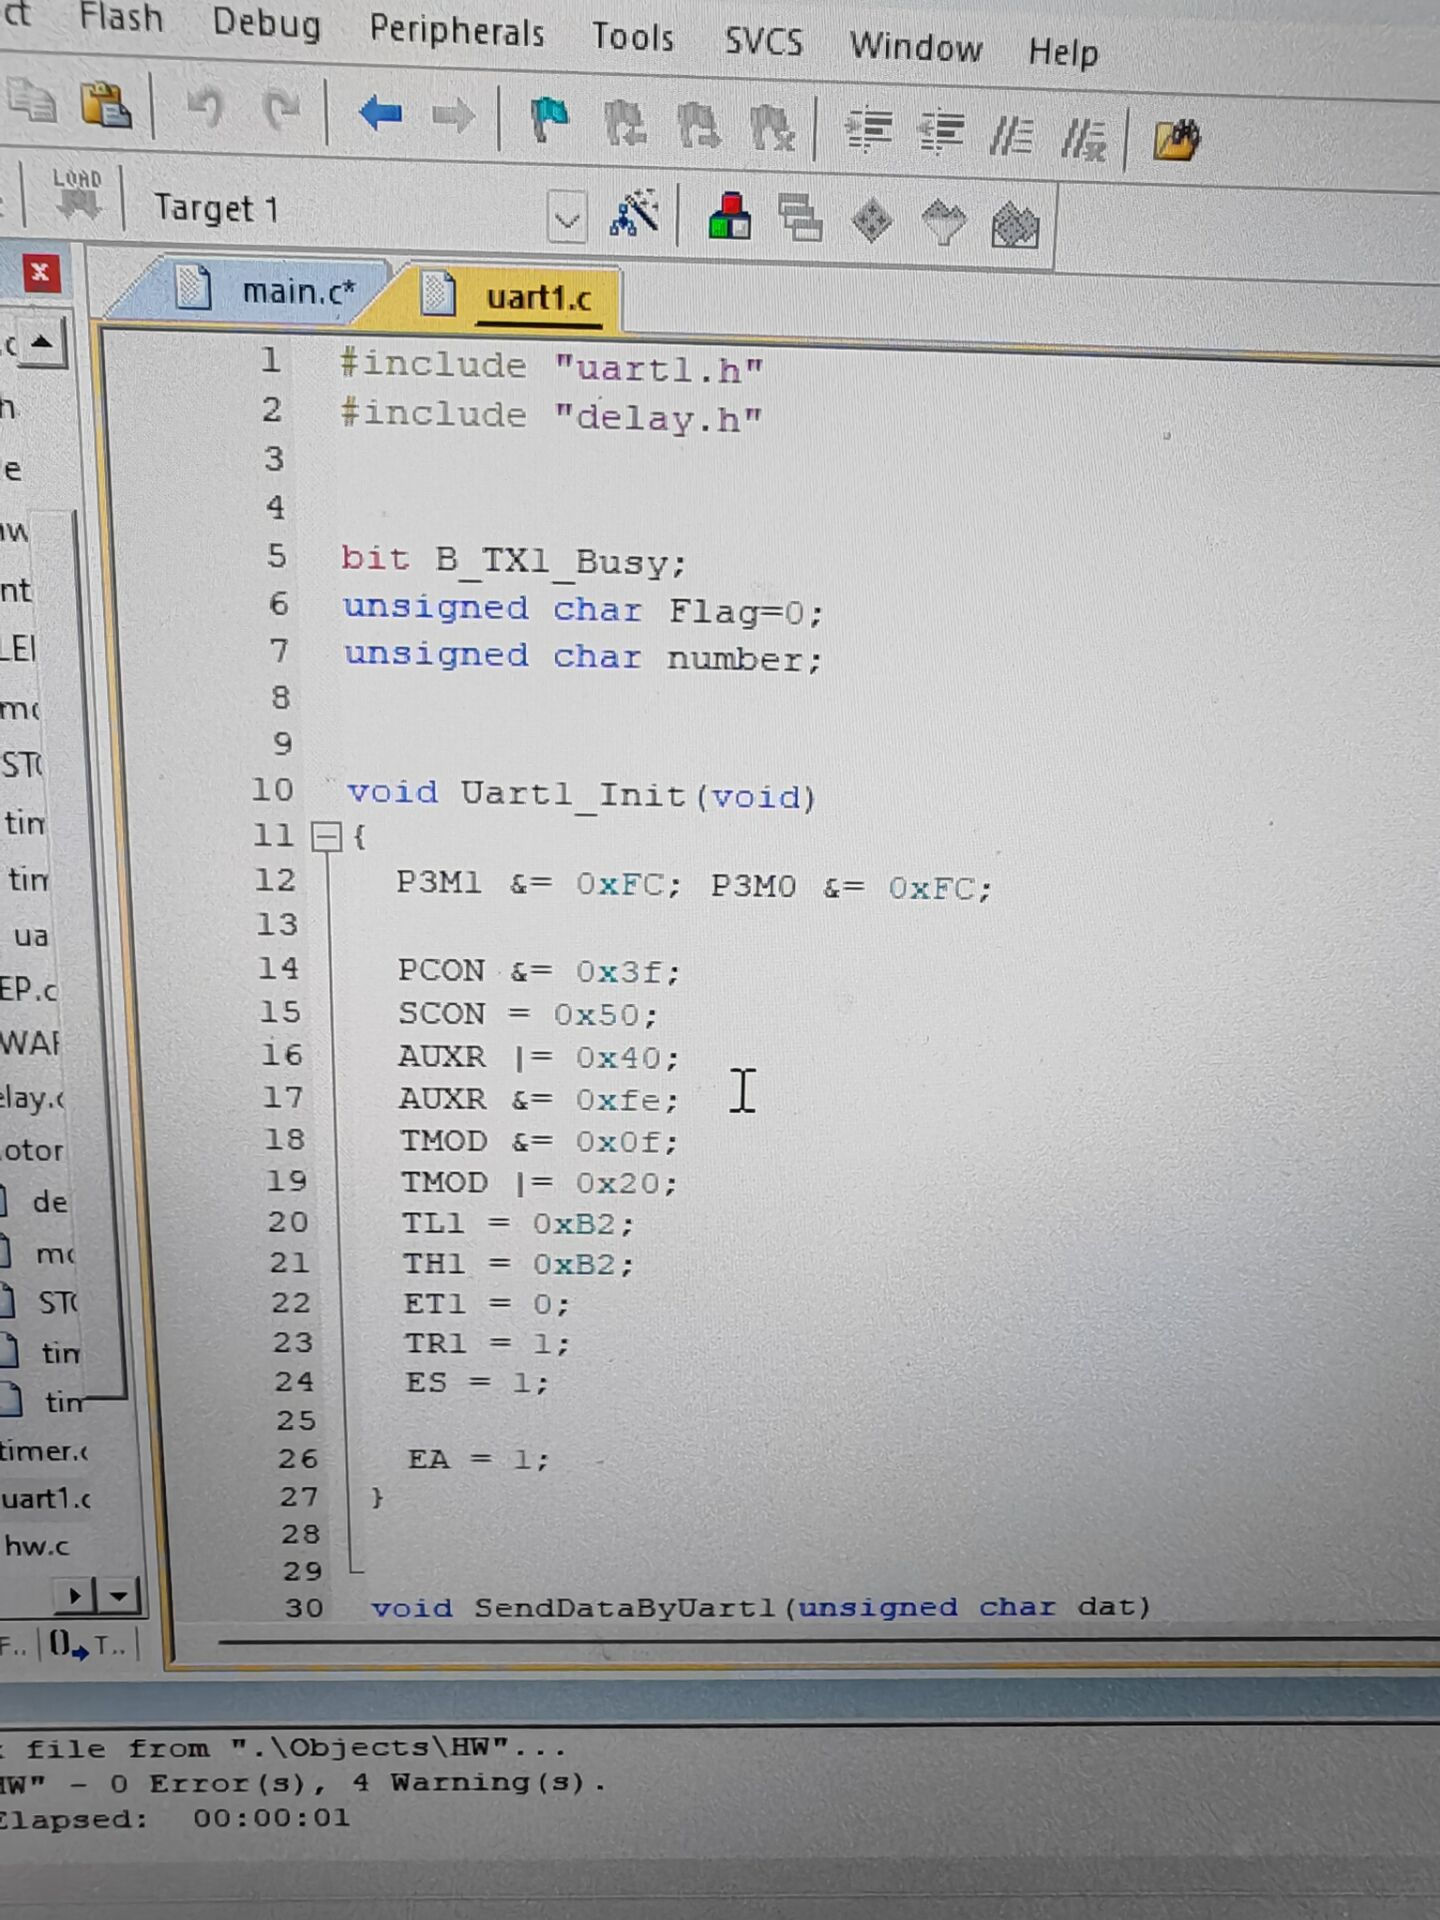Viewport: 1440px width, 1920px height.
Task: Go to the next bookmark icon
Action: (x=698, y=127)
